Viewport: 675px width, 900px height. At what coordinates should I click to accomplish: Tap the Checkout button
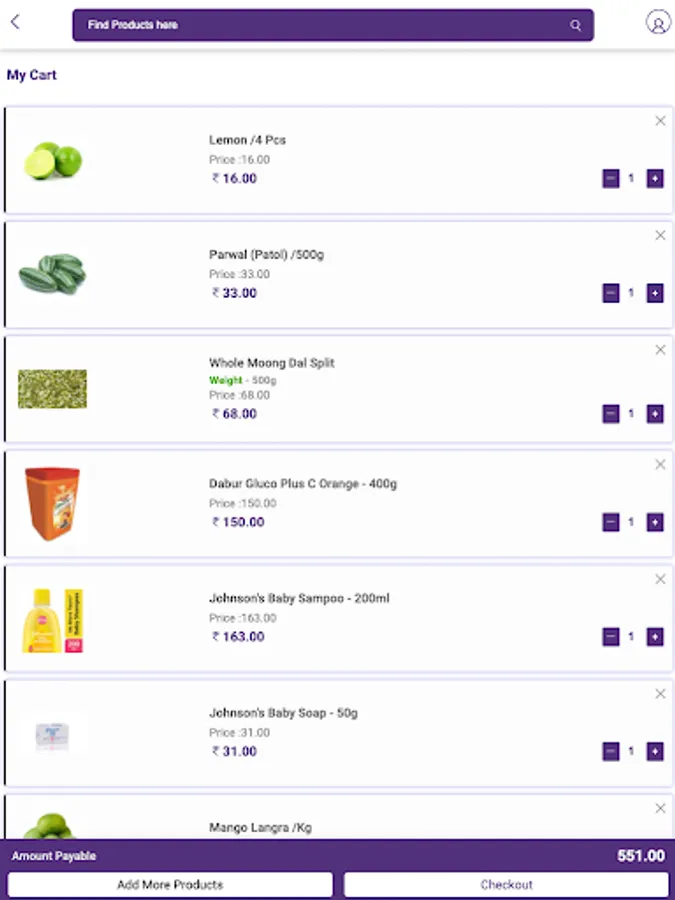coord(506,885)
